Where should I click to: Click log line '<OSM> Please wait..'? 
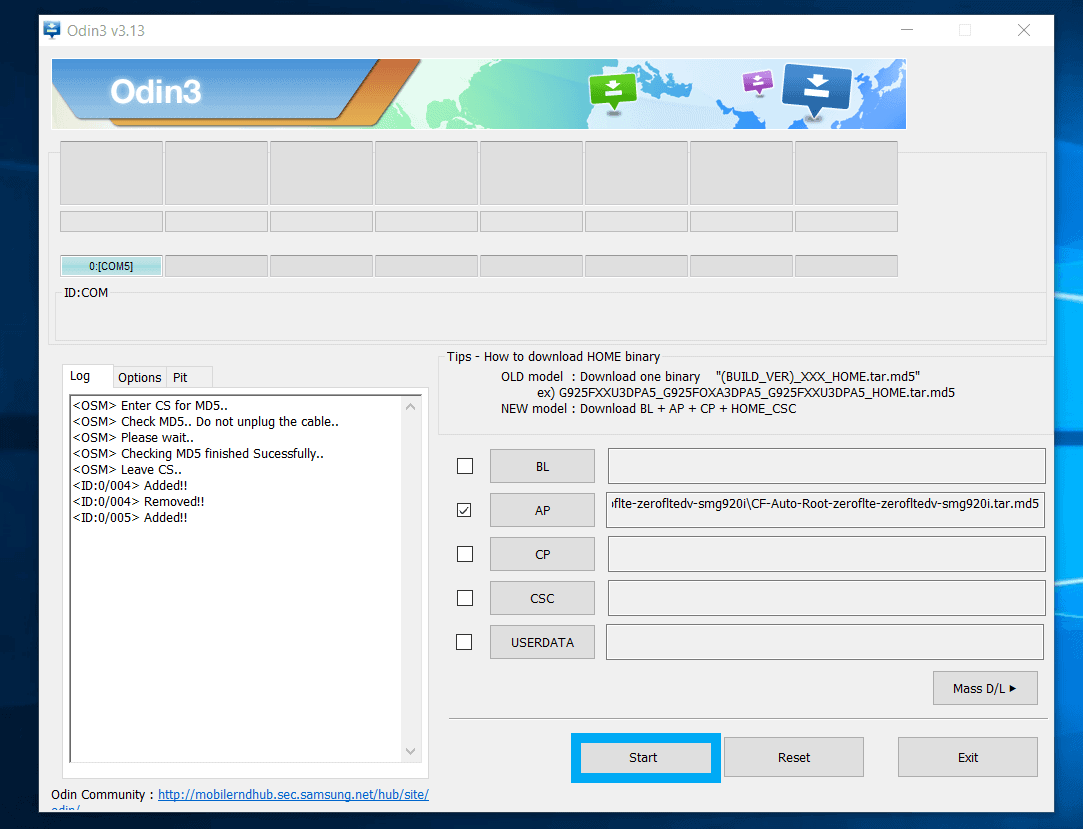[x=133, y=437]
